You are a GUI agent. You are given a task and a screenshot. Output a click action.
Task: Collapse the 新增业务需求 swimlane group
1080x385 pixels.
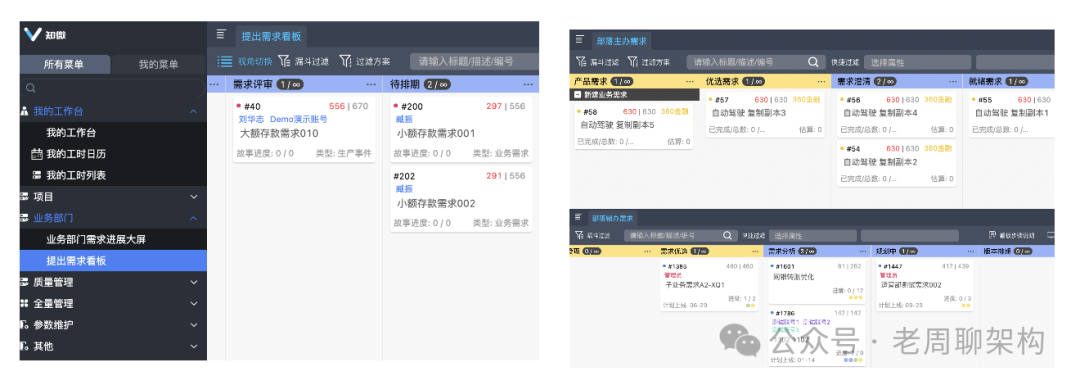[577, 94]
